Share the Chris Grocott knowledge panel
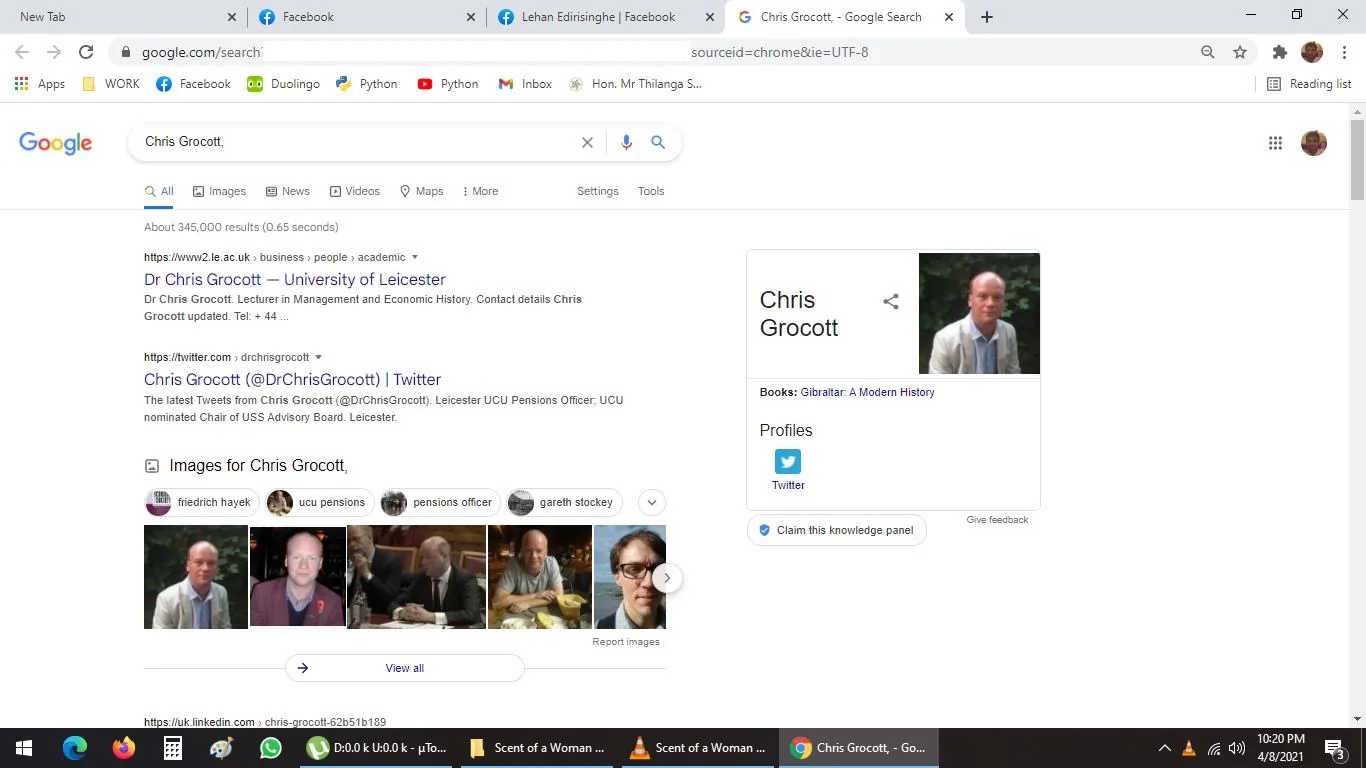The width and height of the screenshot is (1366, 768). [891, 301]
